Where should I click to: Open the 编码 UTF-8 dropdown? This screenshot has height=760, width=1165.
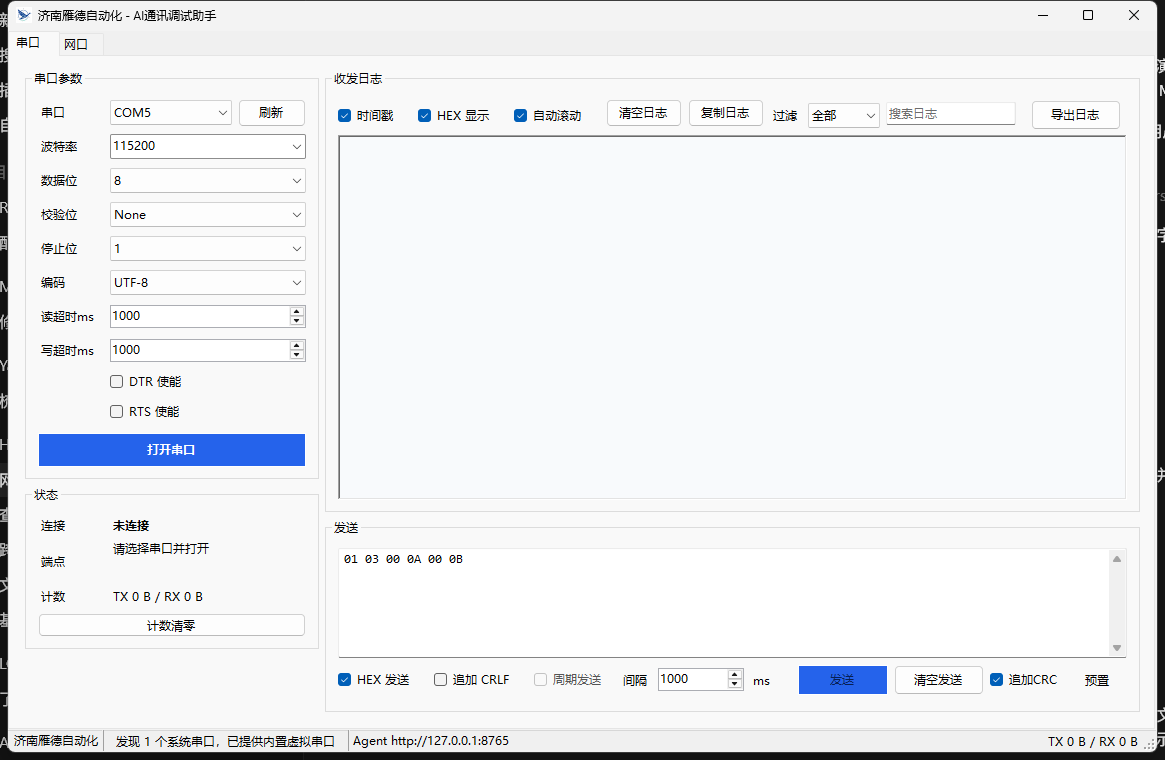coord(207,283)
